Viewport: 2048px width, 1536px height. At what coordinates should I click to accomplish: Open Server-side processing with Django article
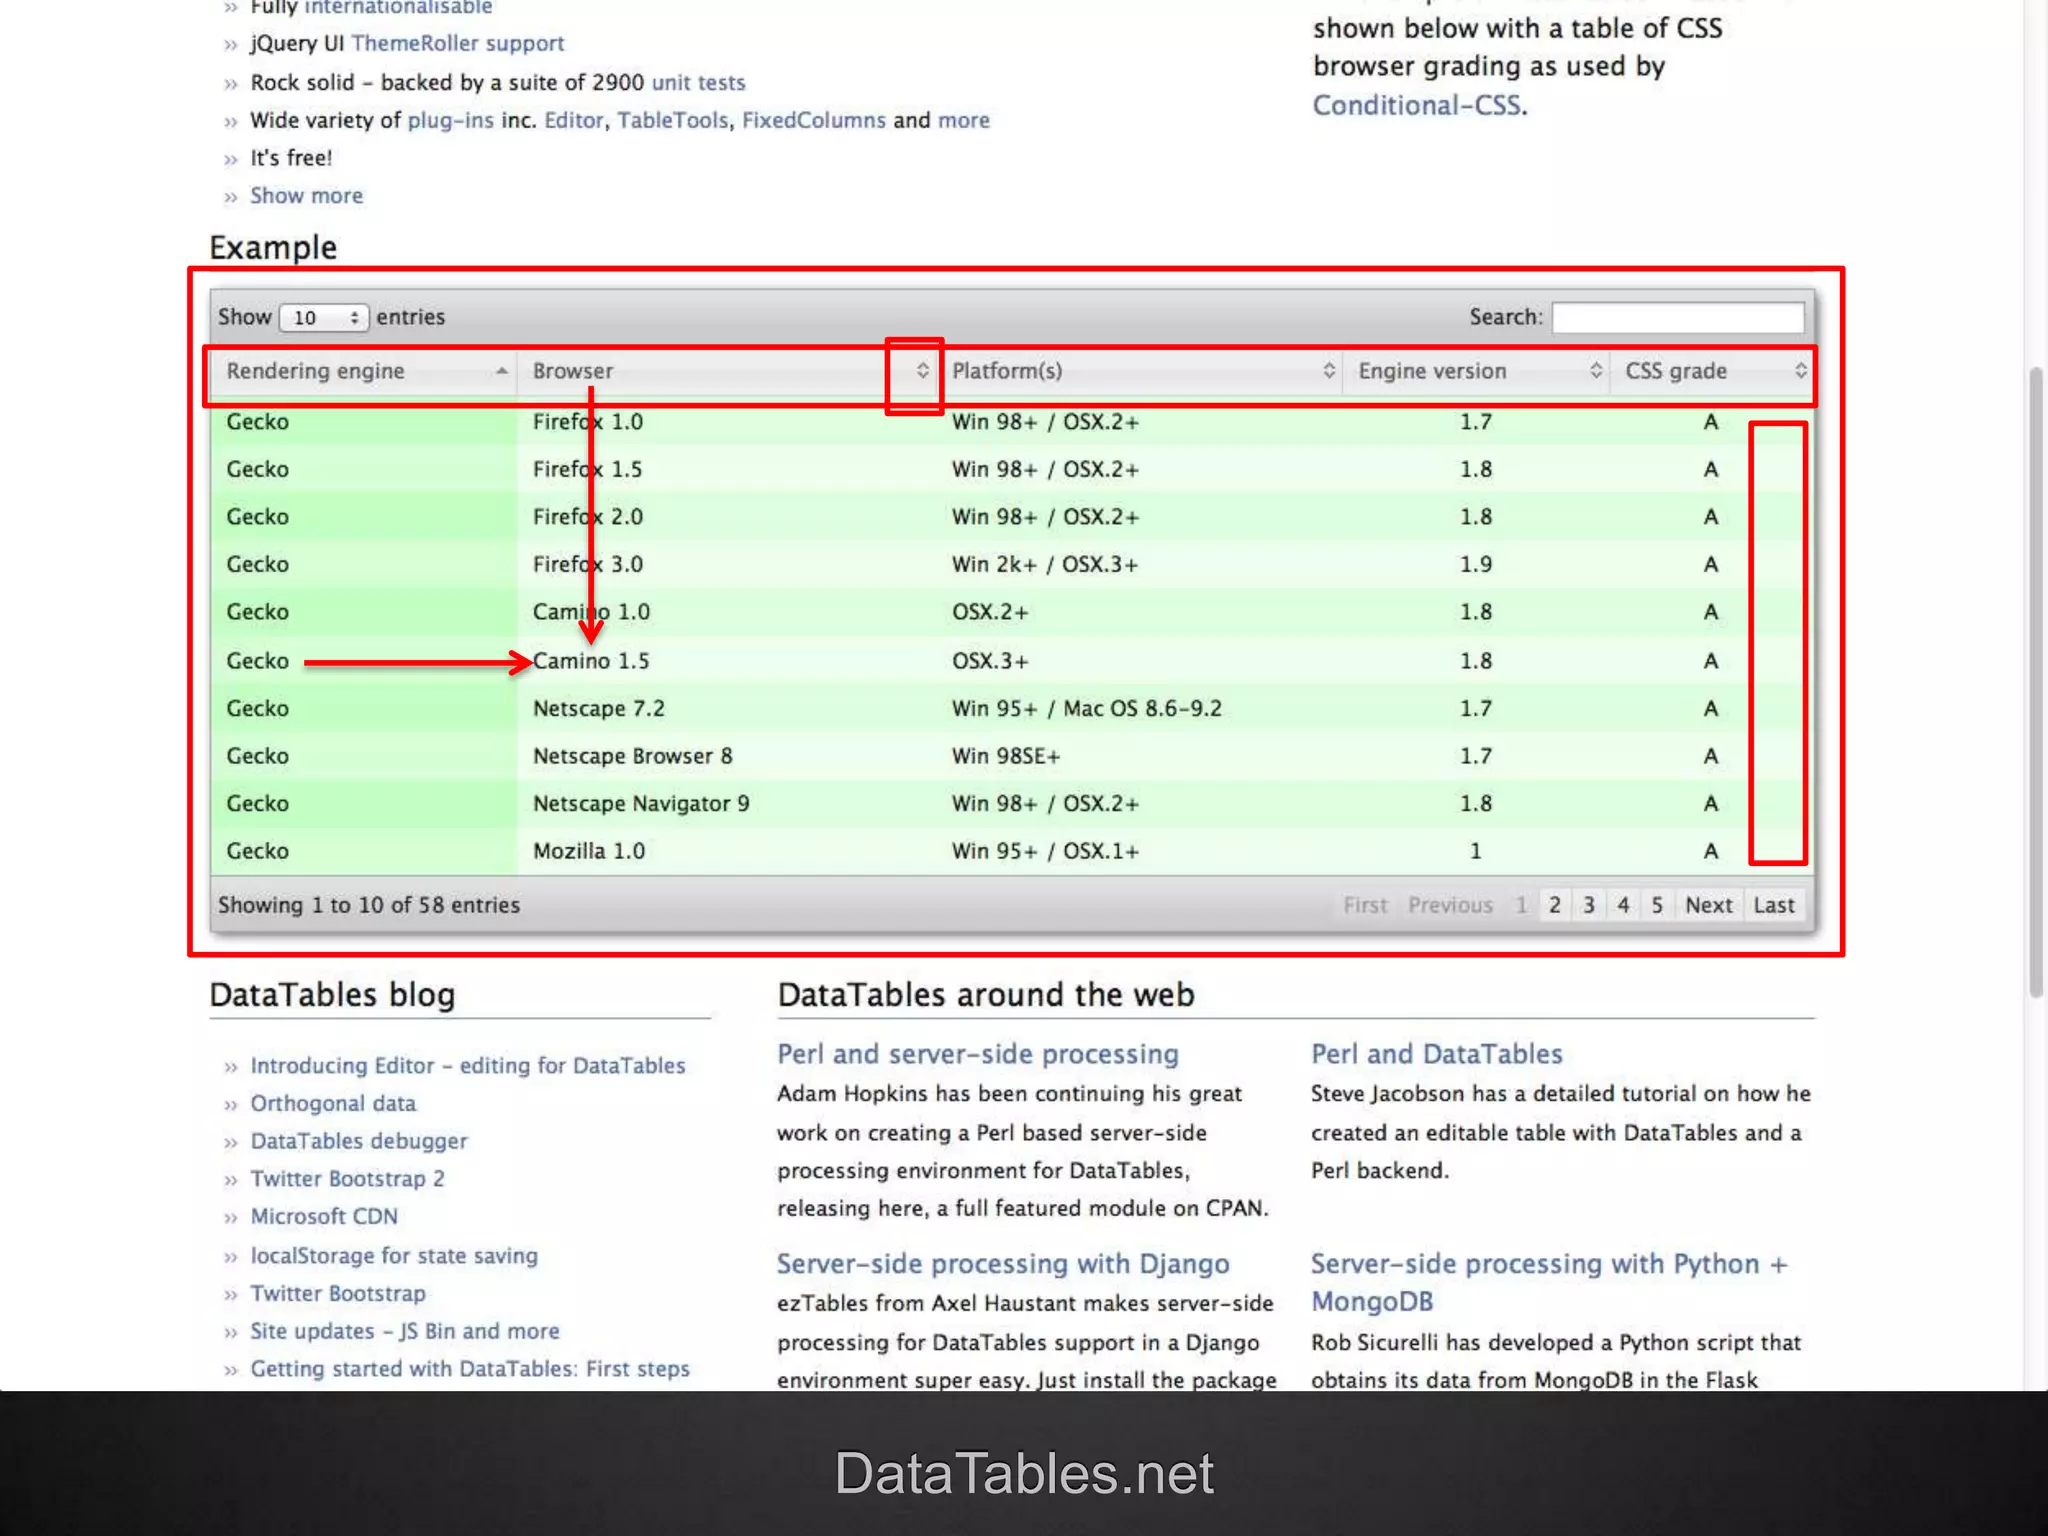point(1003,1264)
